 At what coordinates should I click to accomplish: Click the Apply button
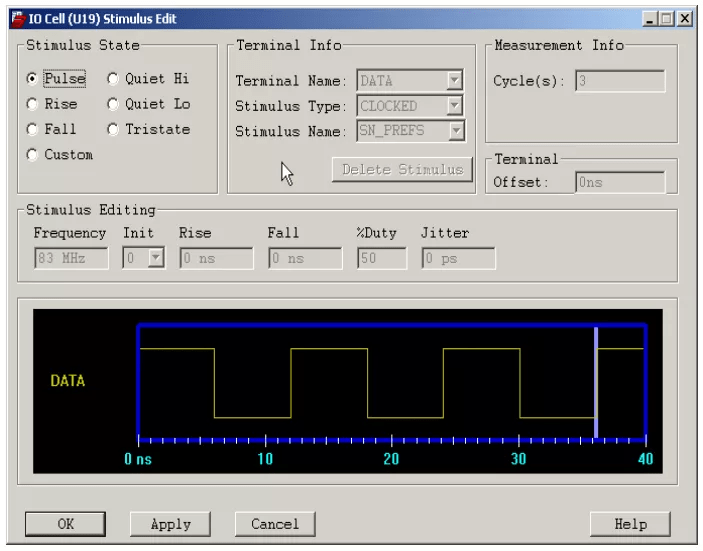tap(170, 524)
